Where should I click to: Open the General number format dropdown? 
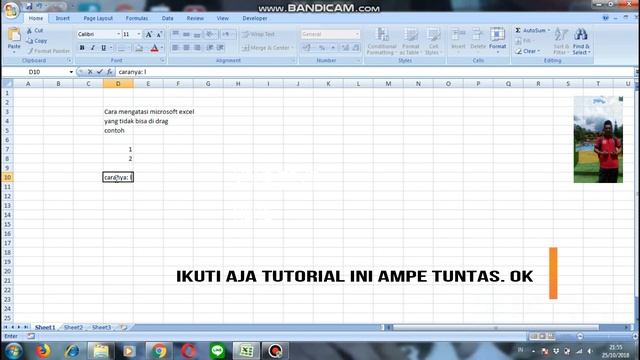tap(357, 34)
